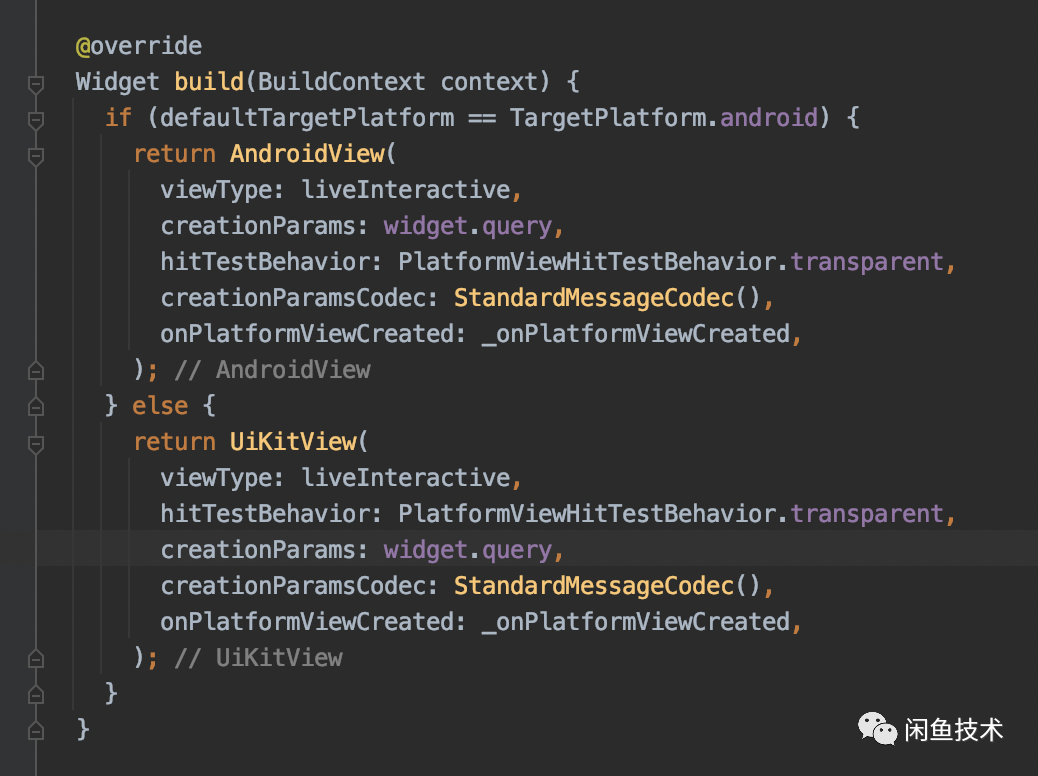Click the @override annotation
This screenshot has height=776, width=1038.
point(138,46)
